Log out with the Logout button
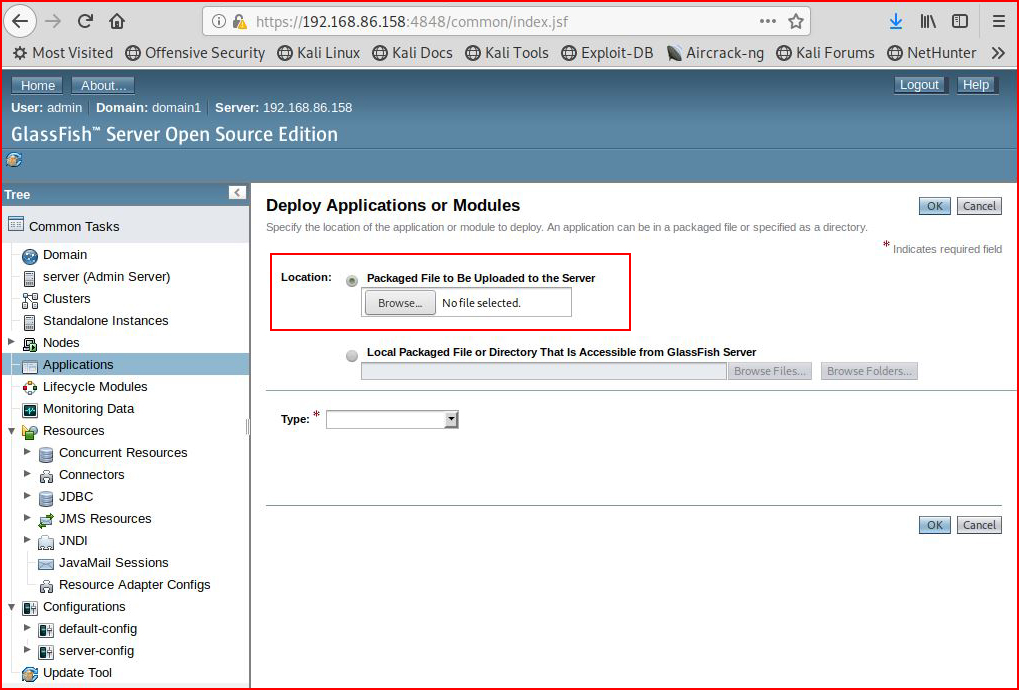This screenshot has height=690, width=1019. click(919, 84)
